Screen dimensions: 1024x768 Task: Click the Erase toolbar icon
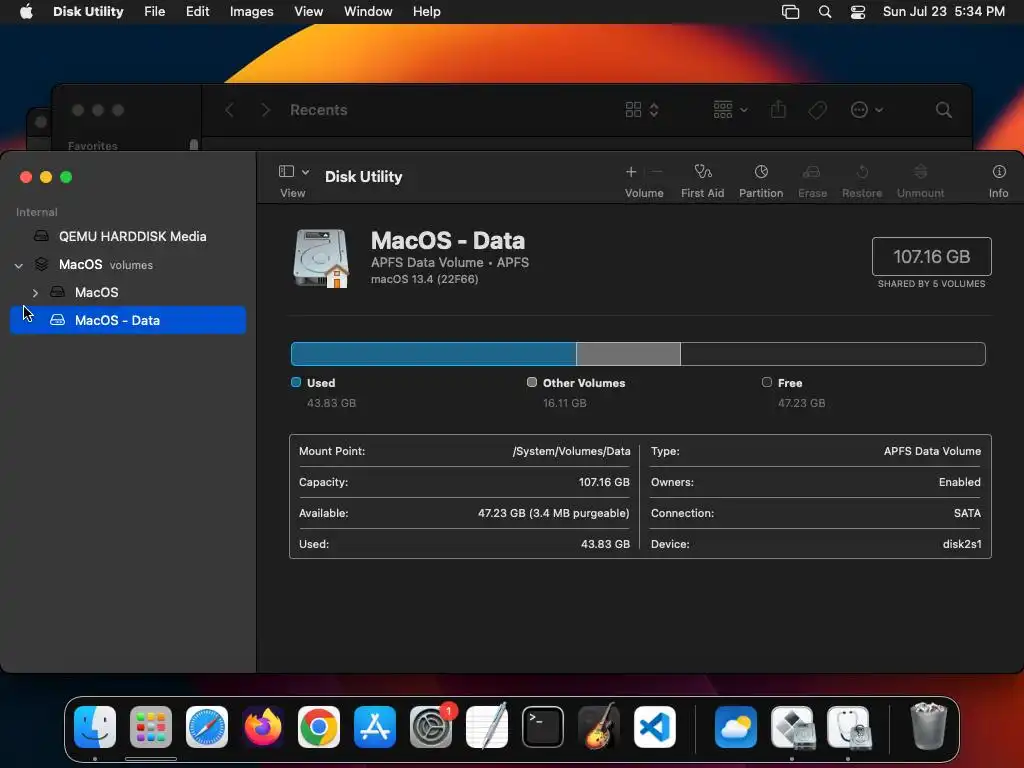[812, 172]
